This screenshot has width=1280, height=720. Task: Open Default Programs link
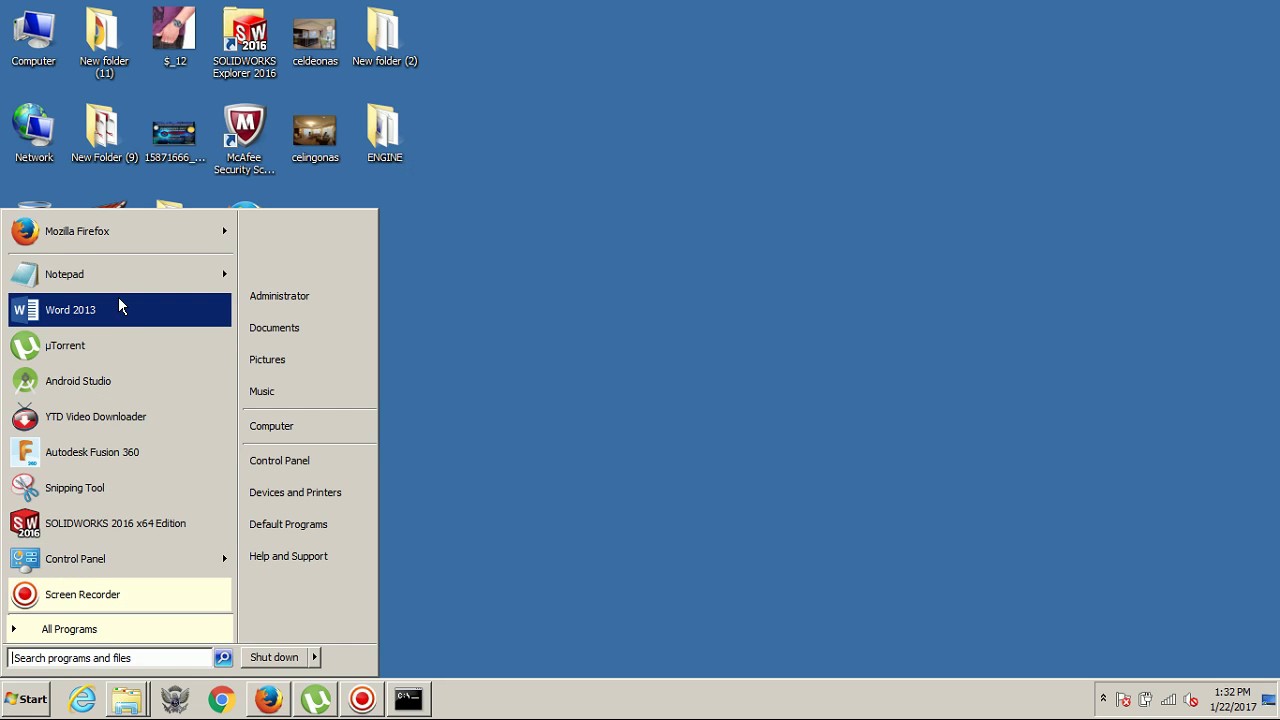pyautogui.click(x=288, y=525)
